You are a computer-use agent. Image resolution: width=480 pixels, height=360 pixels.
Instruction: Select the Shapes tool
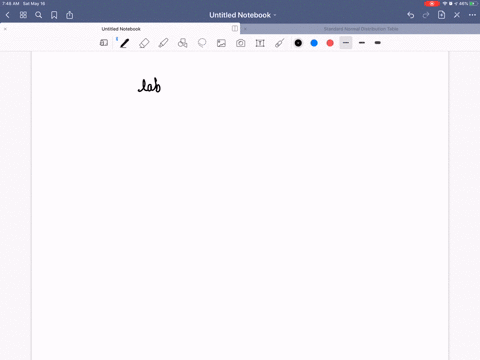pos(183,43)
